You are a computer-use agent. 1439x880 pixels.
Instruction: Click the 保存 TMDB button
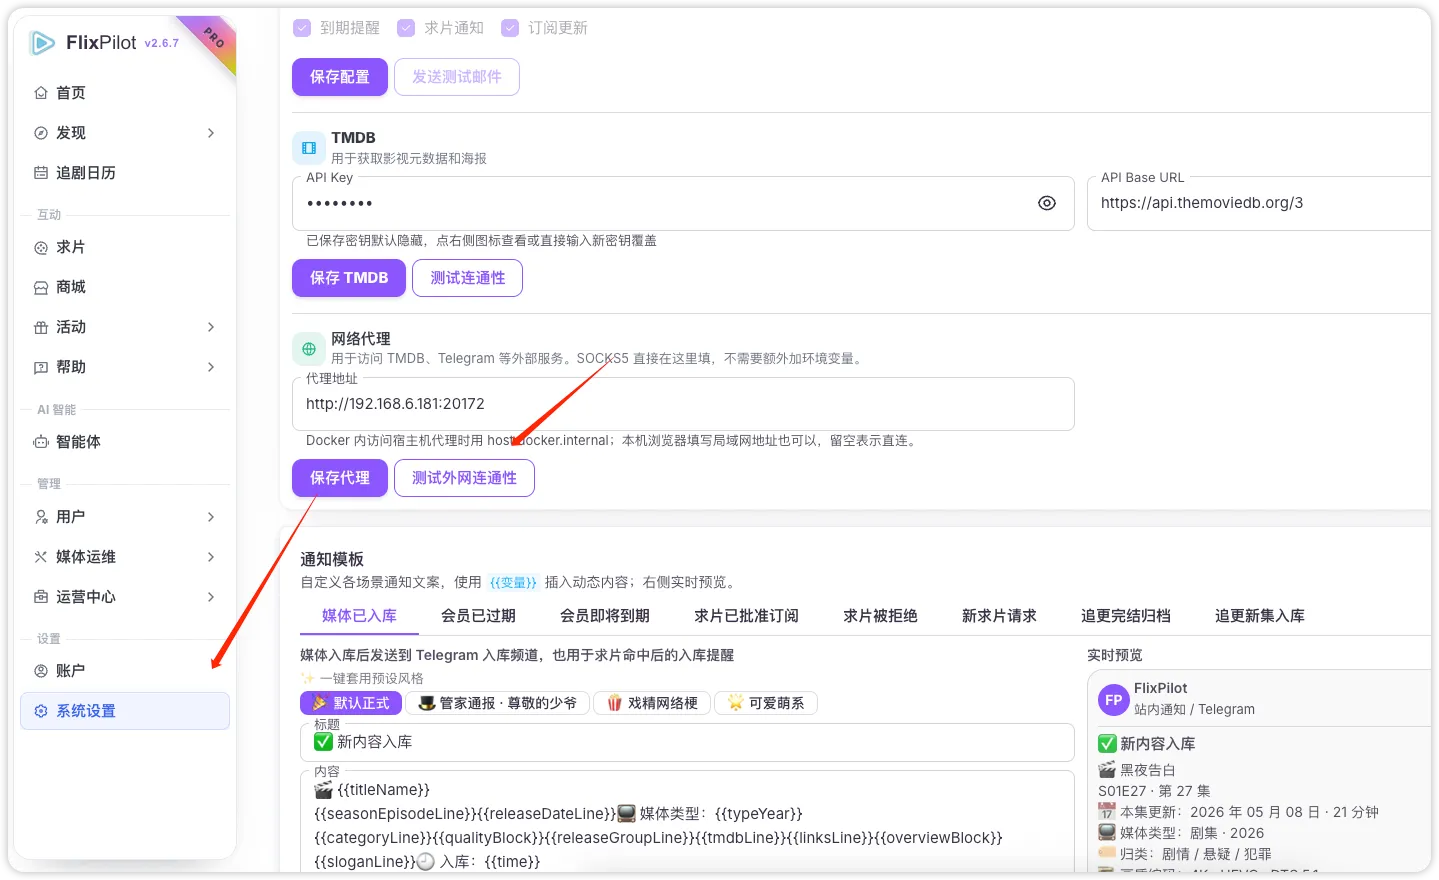[349, 278]
